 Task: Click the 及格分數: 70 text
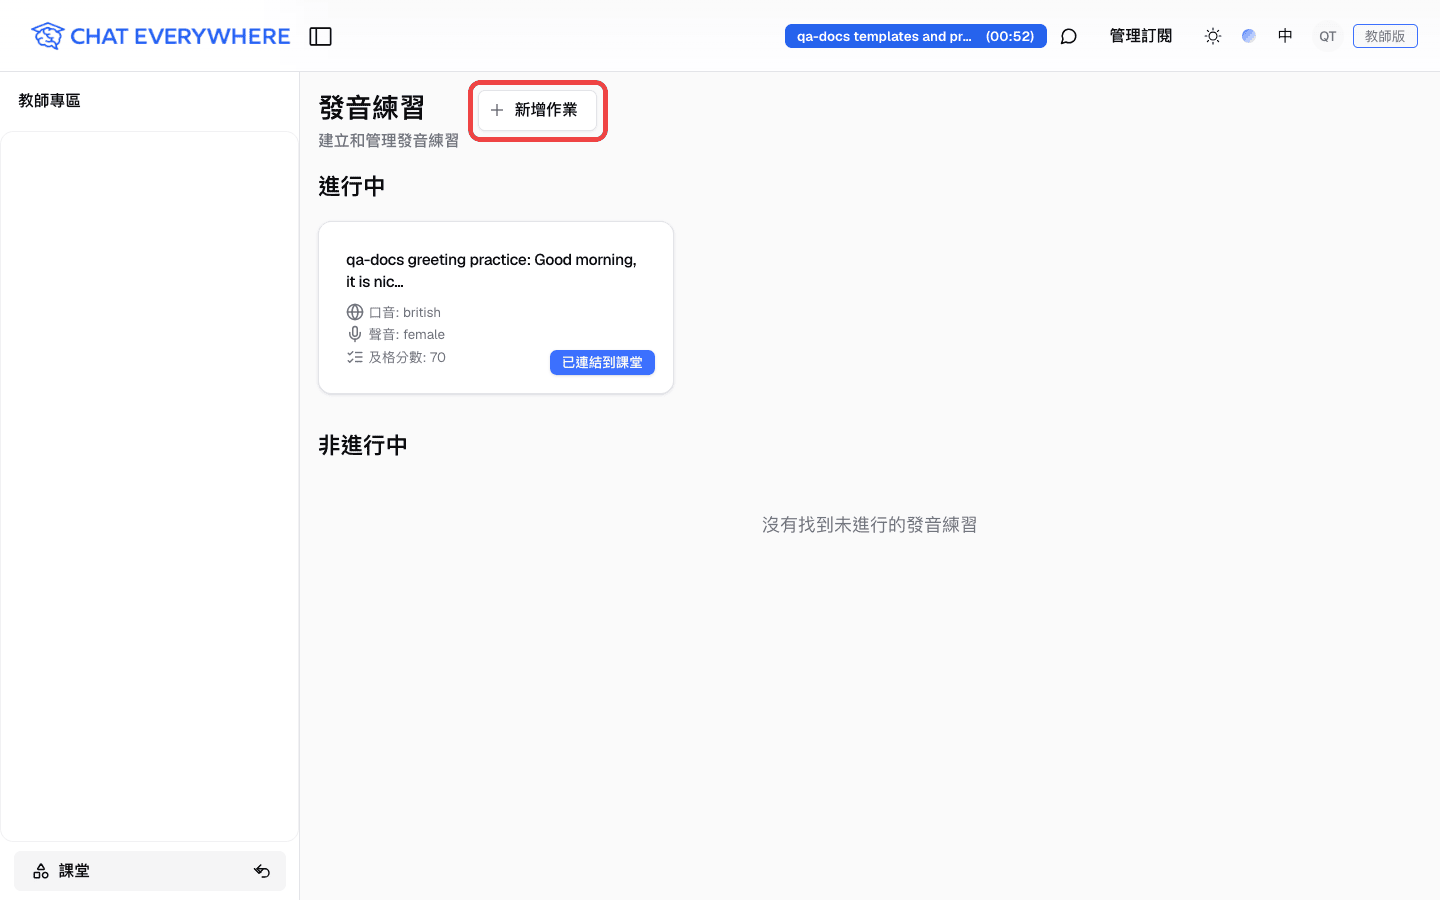coord(407,357)
